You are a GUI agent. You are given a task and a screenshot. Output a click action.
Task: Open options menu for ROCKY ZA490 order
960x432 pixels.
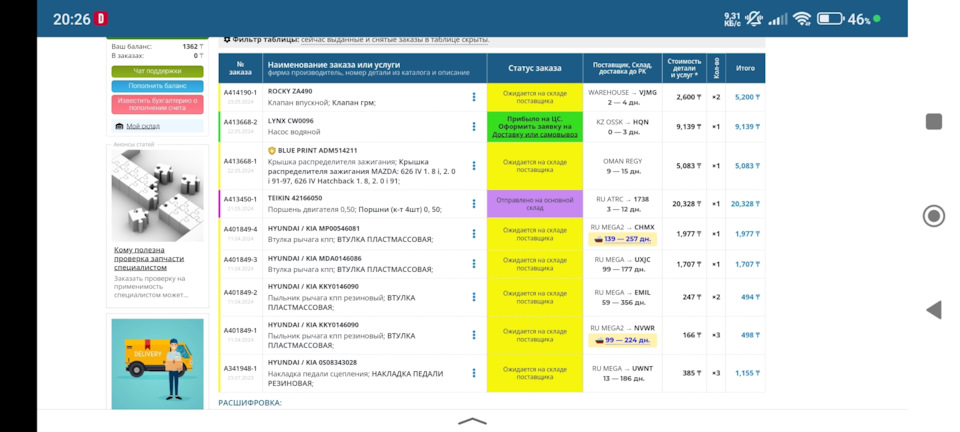(x=474, y=97)
